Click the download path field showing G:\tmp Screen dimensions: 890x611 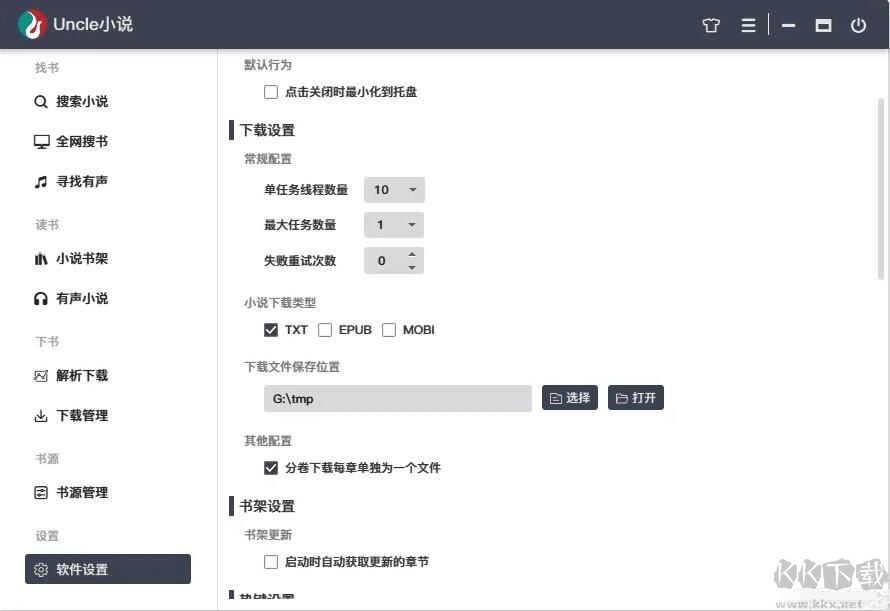coord(397,397)
